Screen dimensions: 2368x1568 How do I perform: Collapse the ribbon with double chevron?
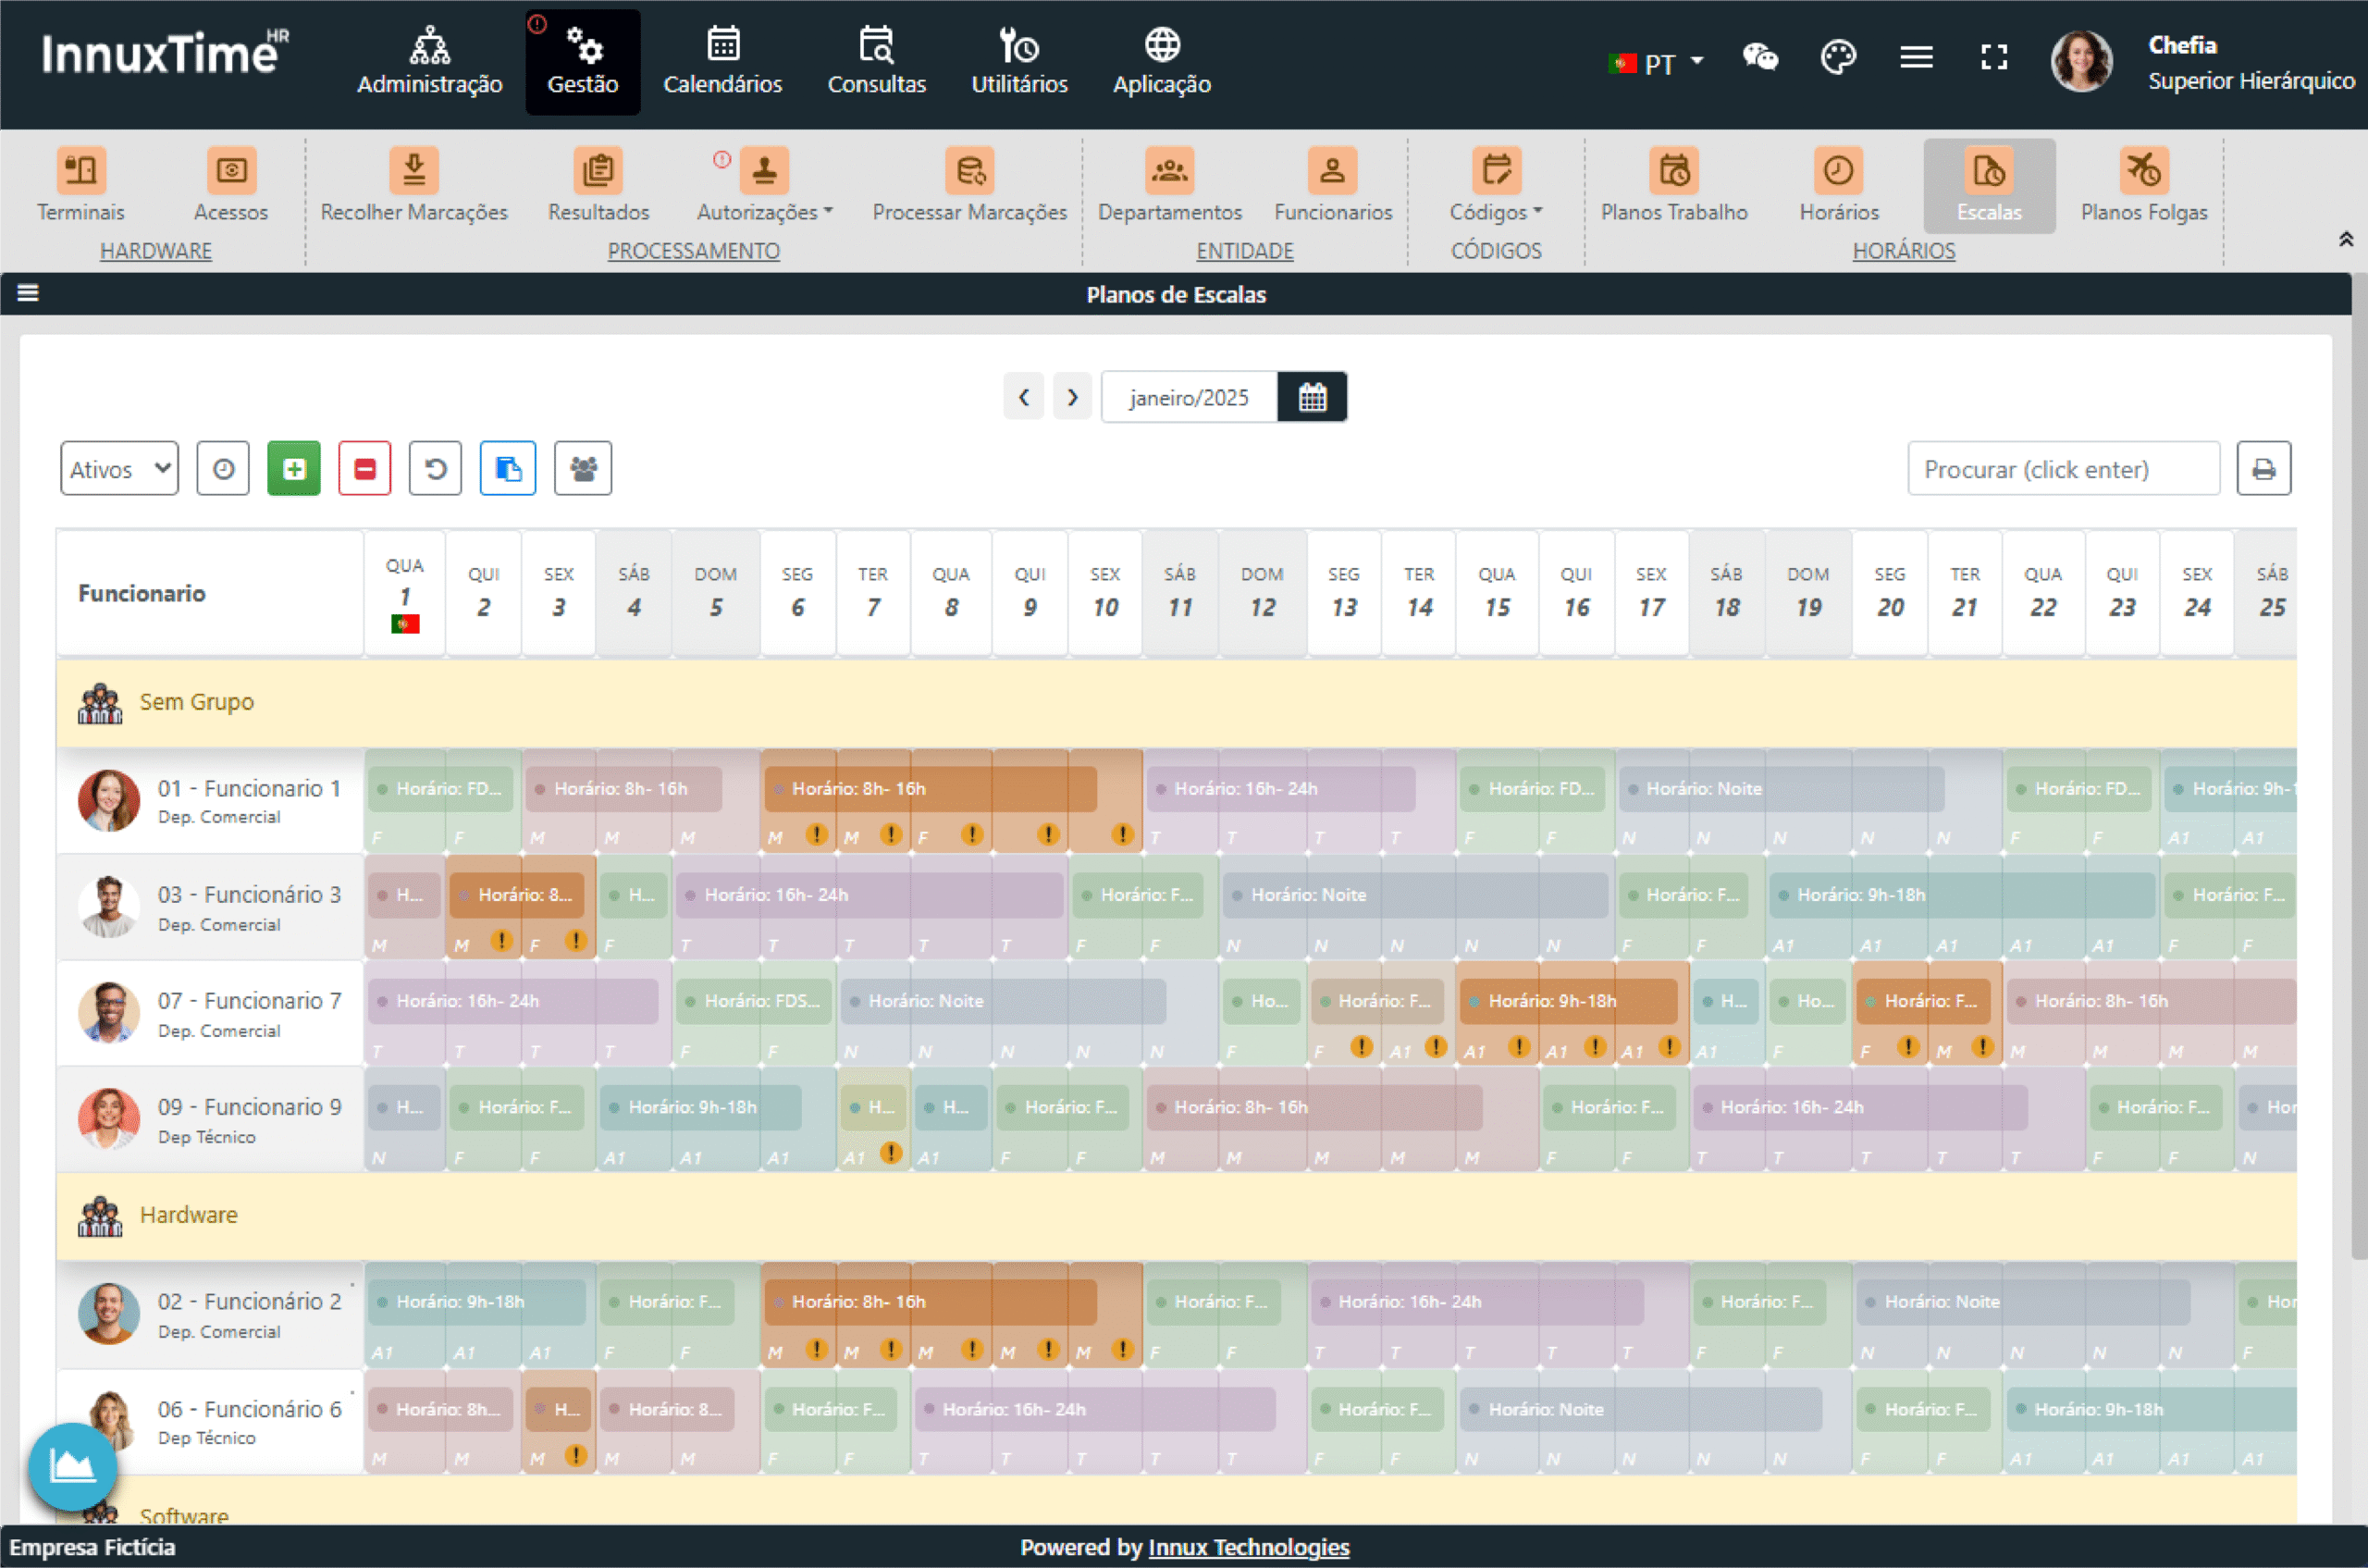tap(2345, 239)
